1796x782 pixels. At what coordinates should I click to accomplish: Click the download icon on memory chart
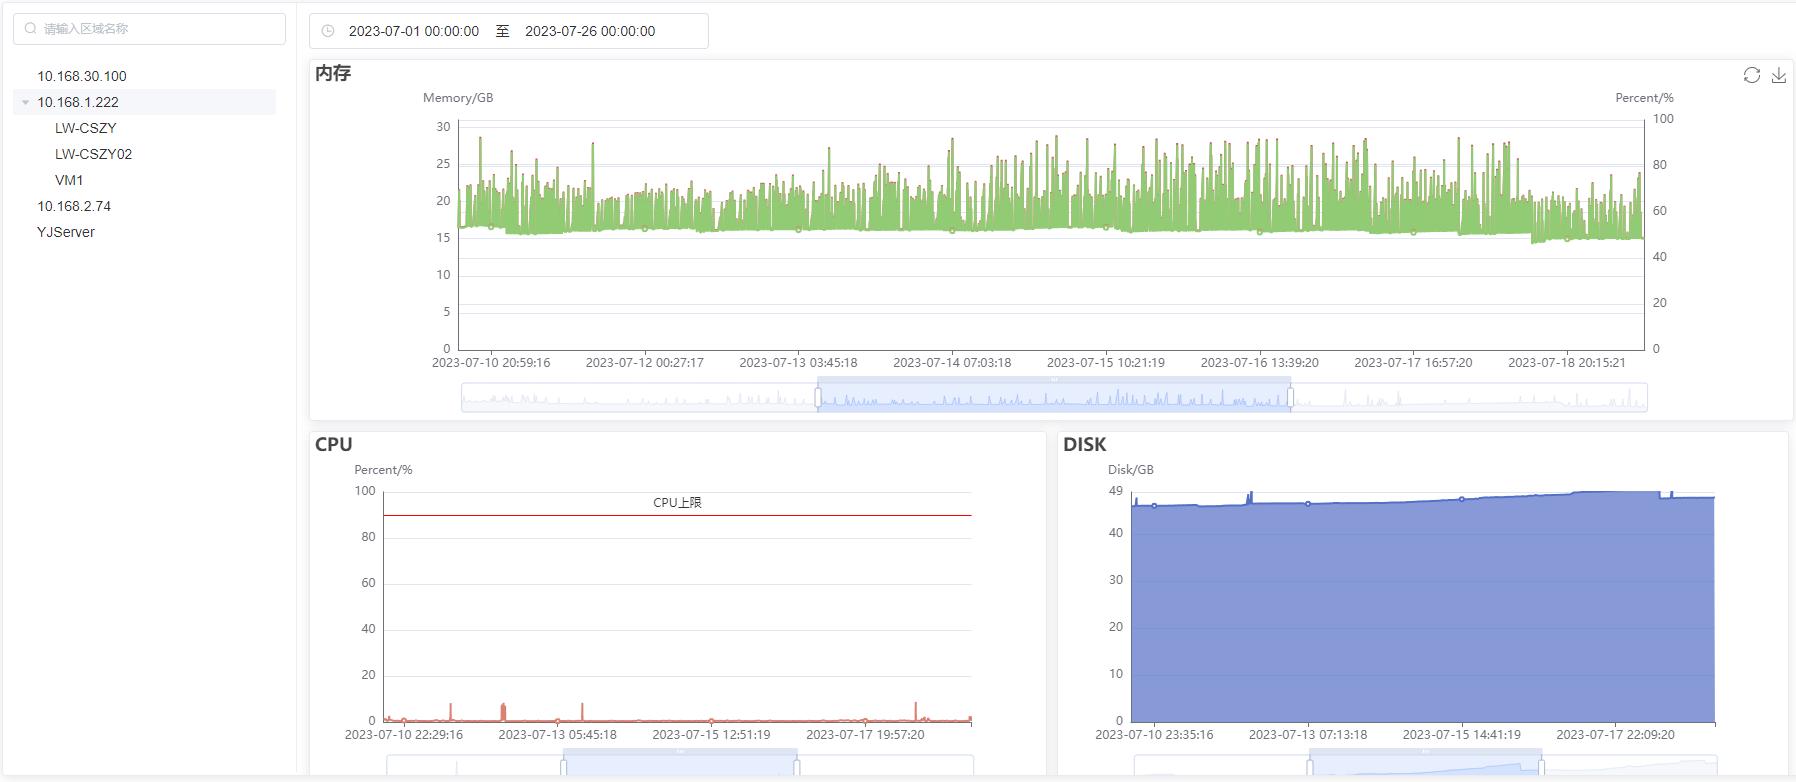[1778, 75]
